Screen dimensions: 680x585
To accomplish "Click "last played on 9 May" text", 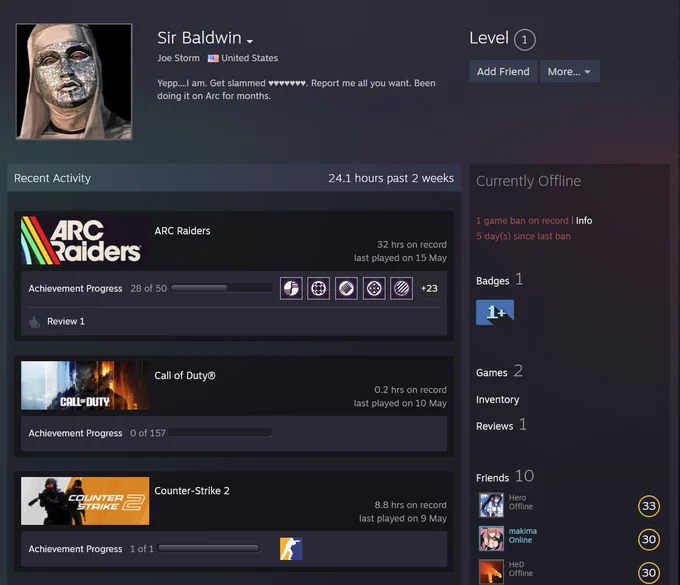I will [x=402, y=519].
